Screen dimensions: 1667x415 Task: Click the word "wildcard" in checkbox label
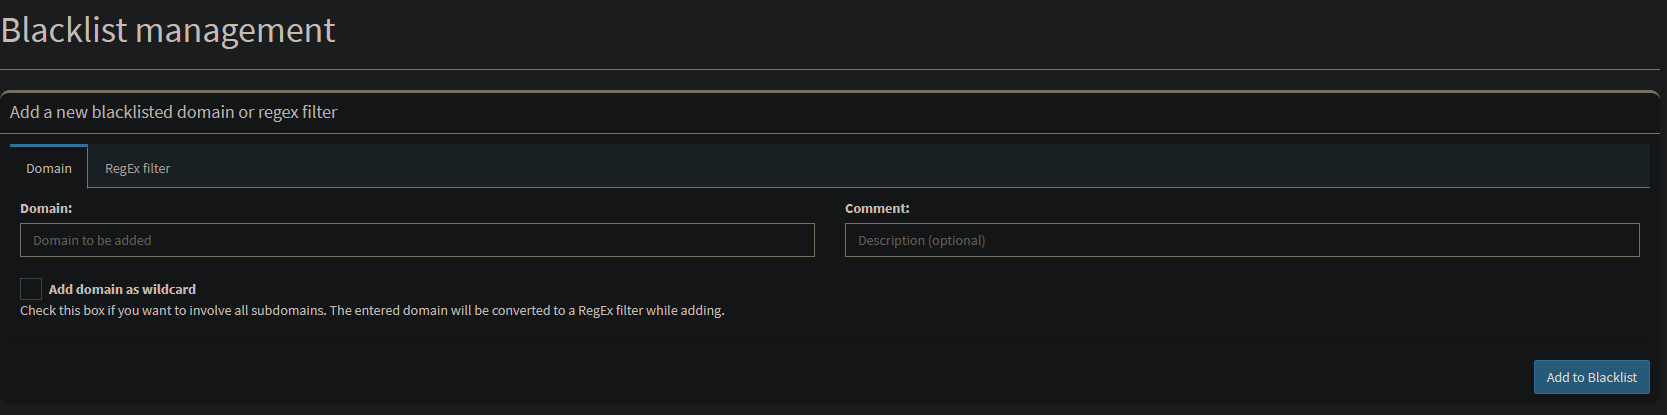tap(169, 289)
